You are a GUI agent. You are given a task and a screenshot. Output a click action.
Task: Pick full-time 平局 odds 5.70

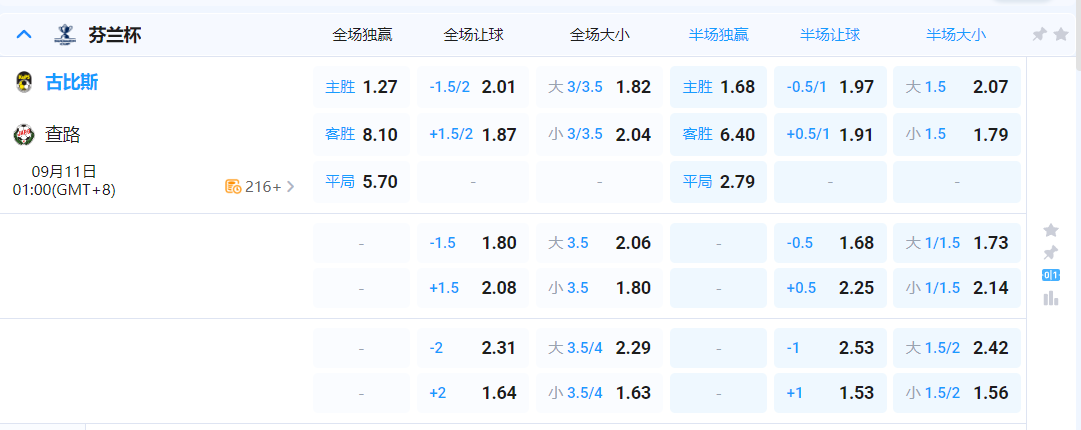(362, 182)
